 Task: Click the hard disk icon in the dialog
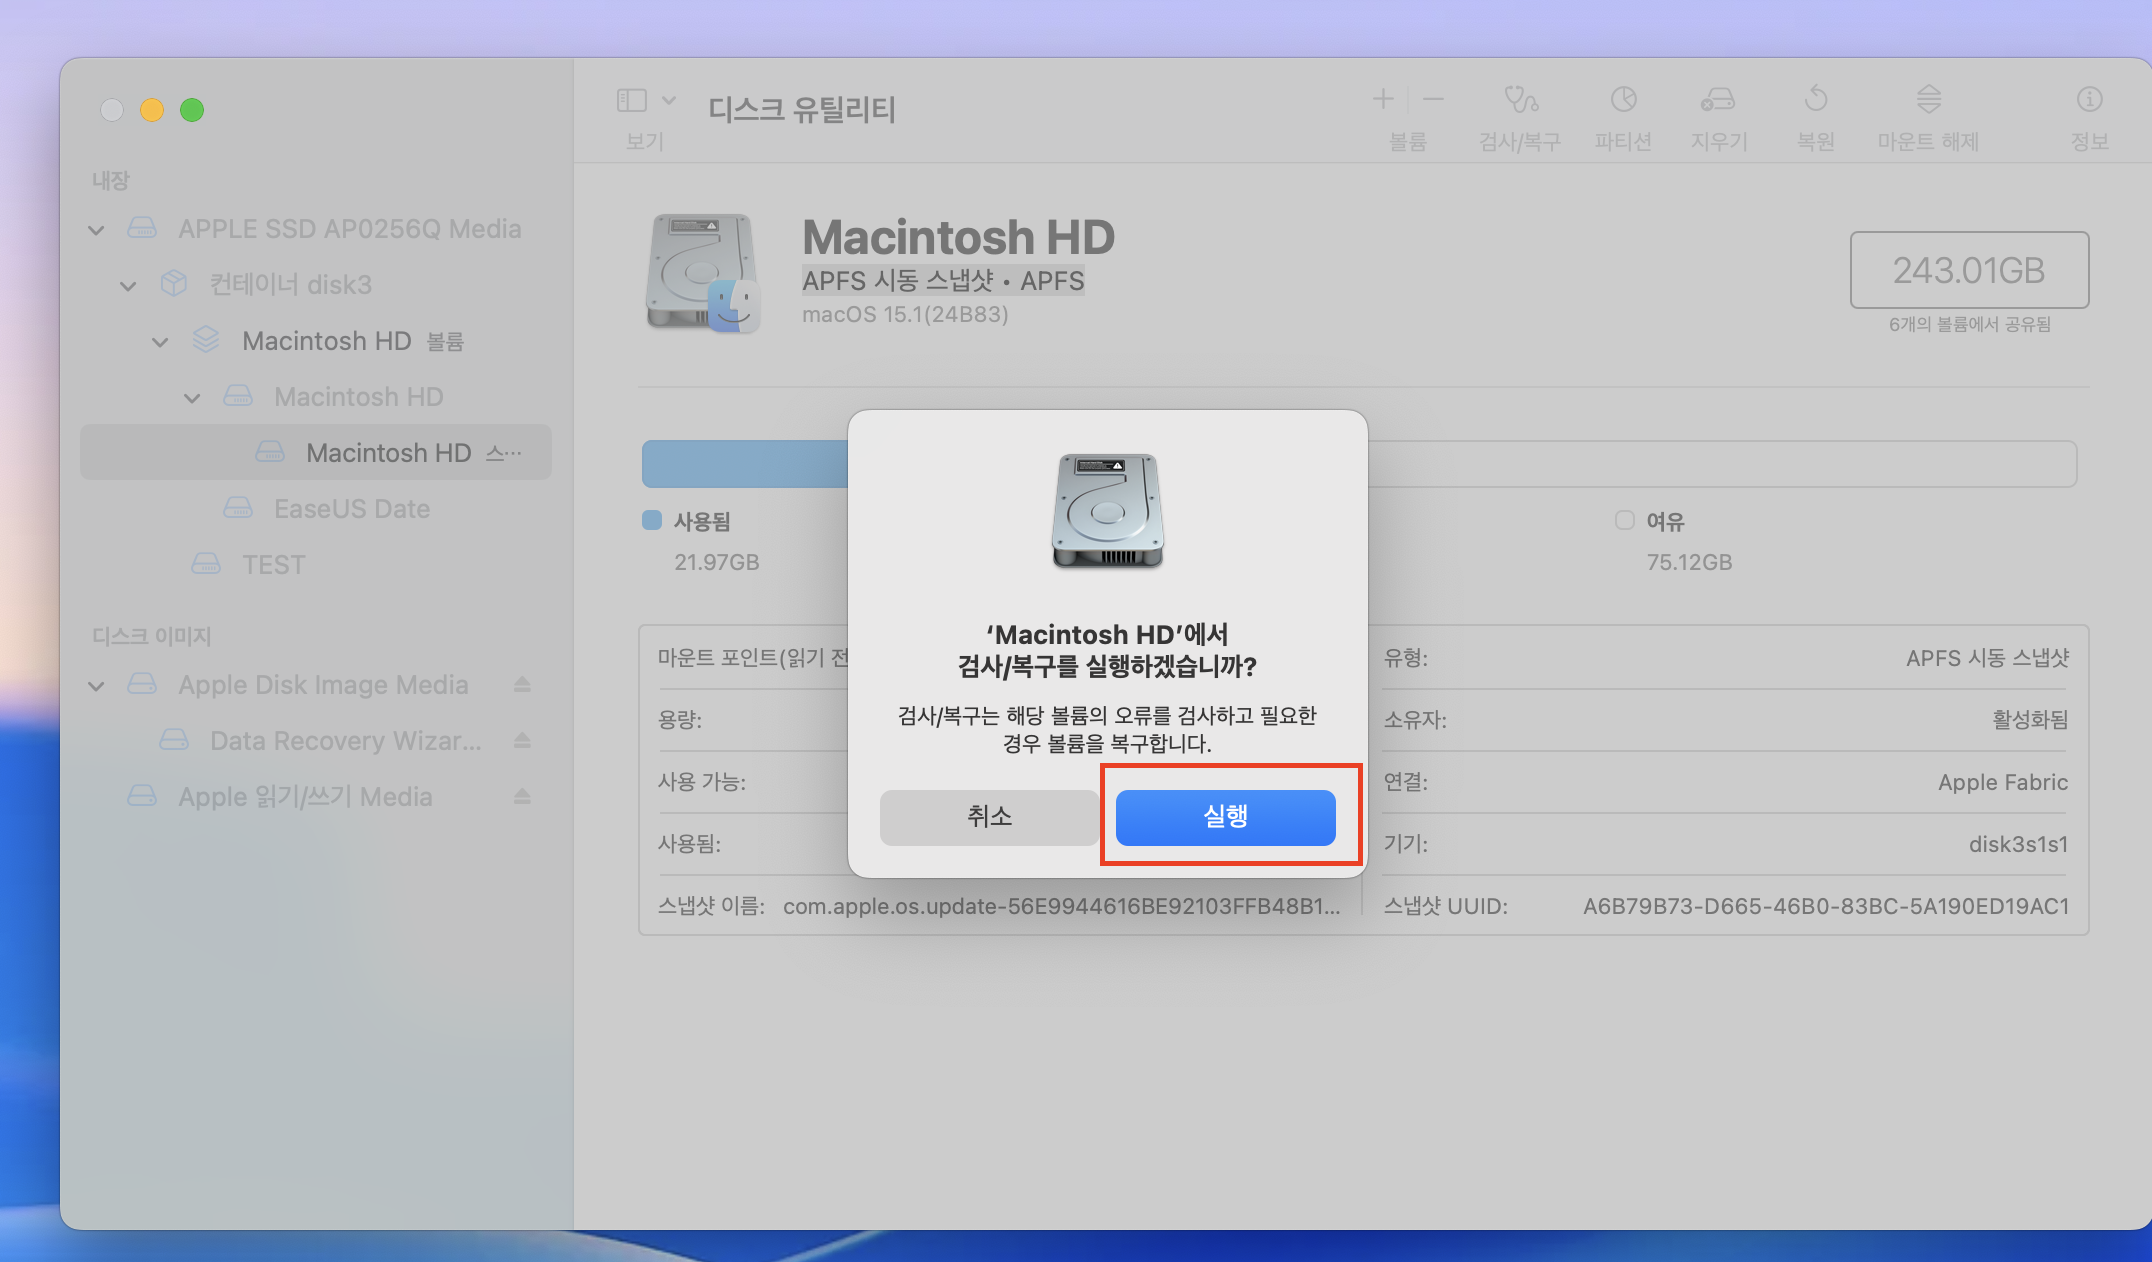click(x=1108, y=511)
